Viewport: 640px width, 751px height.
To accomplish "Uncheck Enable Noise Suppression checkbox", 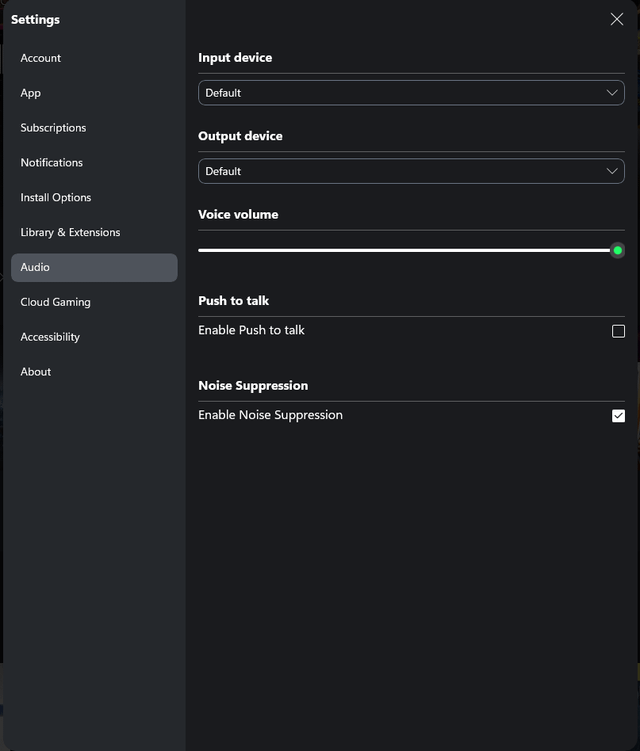I will click(618, 416).
